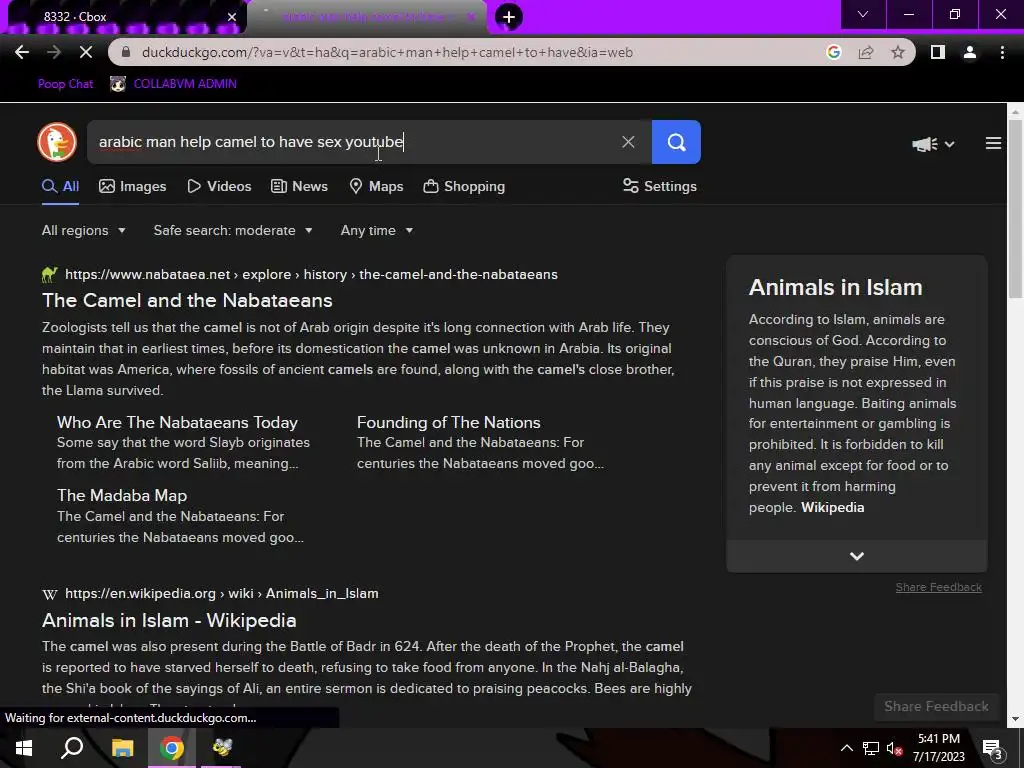Screen dimensions: 1024x768
Task: Click the nabataea.net result URL
Action: click(312, 275)
